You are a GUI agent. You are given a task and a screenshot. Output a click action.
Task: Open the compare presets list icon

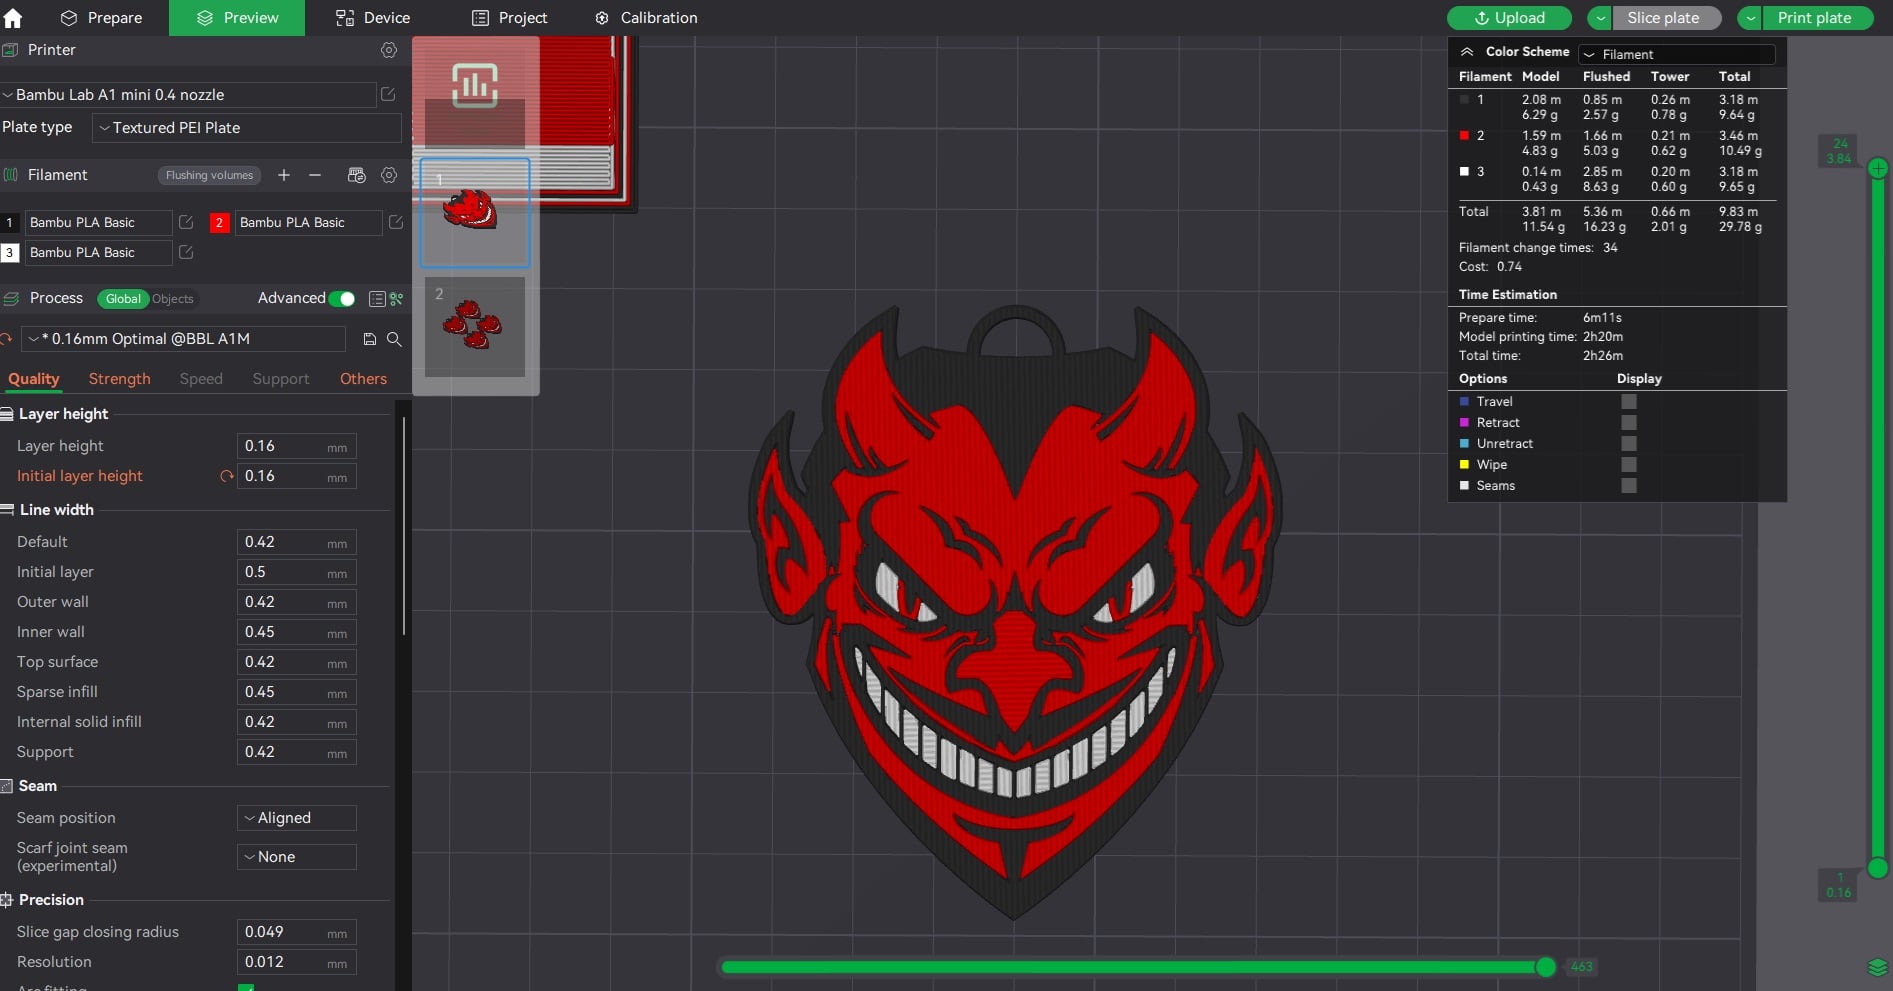click(377, 299)
